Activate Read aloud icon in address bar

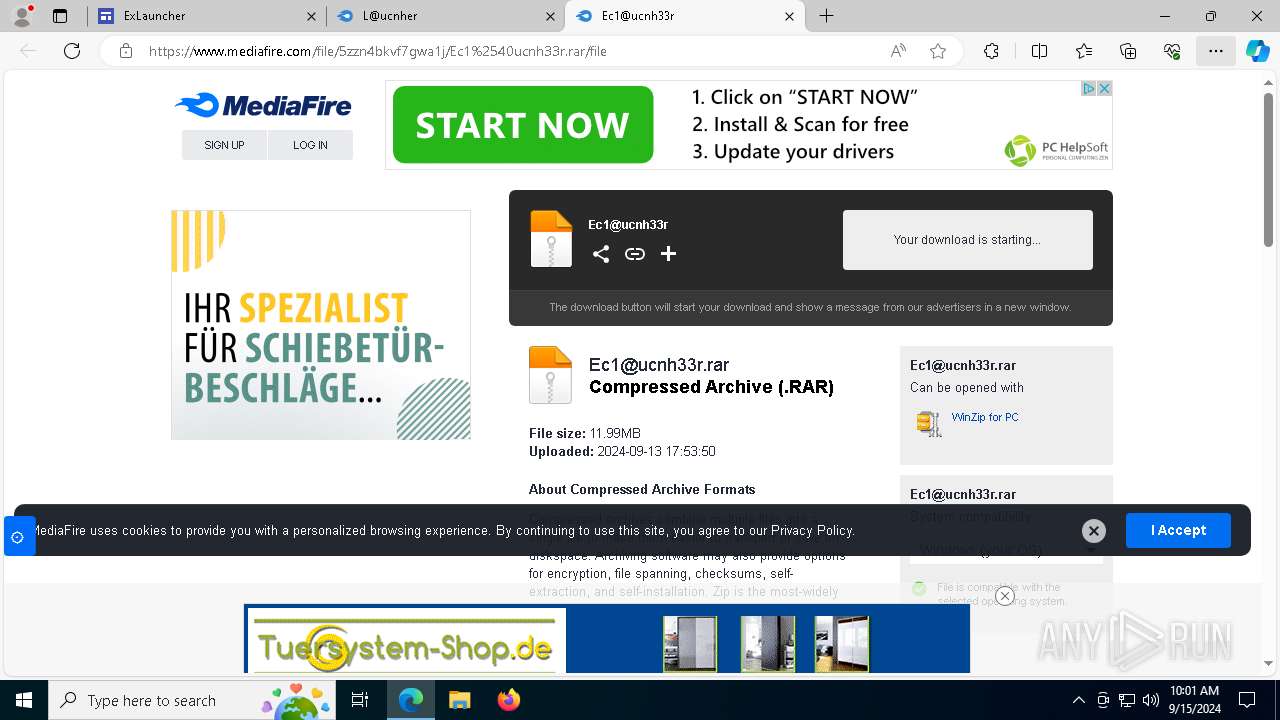click(x=898, y=51)
